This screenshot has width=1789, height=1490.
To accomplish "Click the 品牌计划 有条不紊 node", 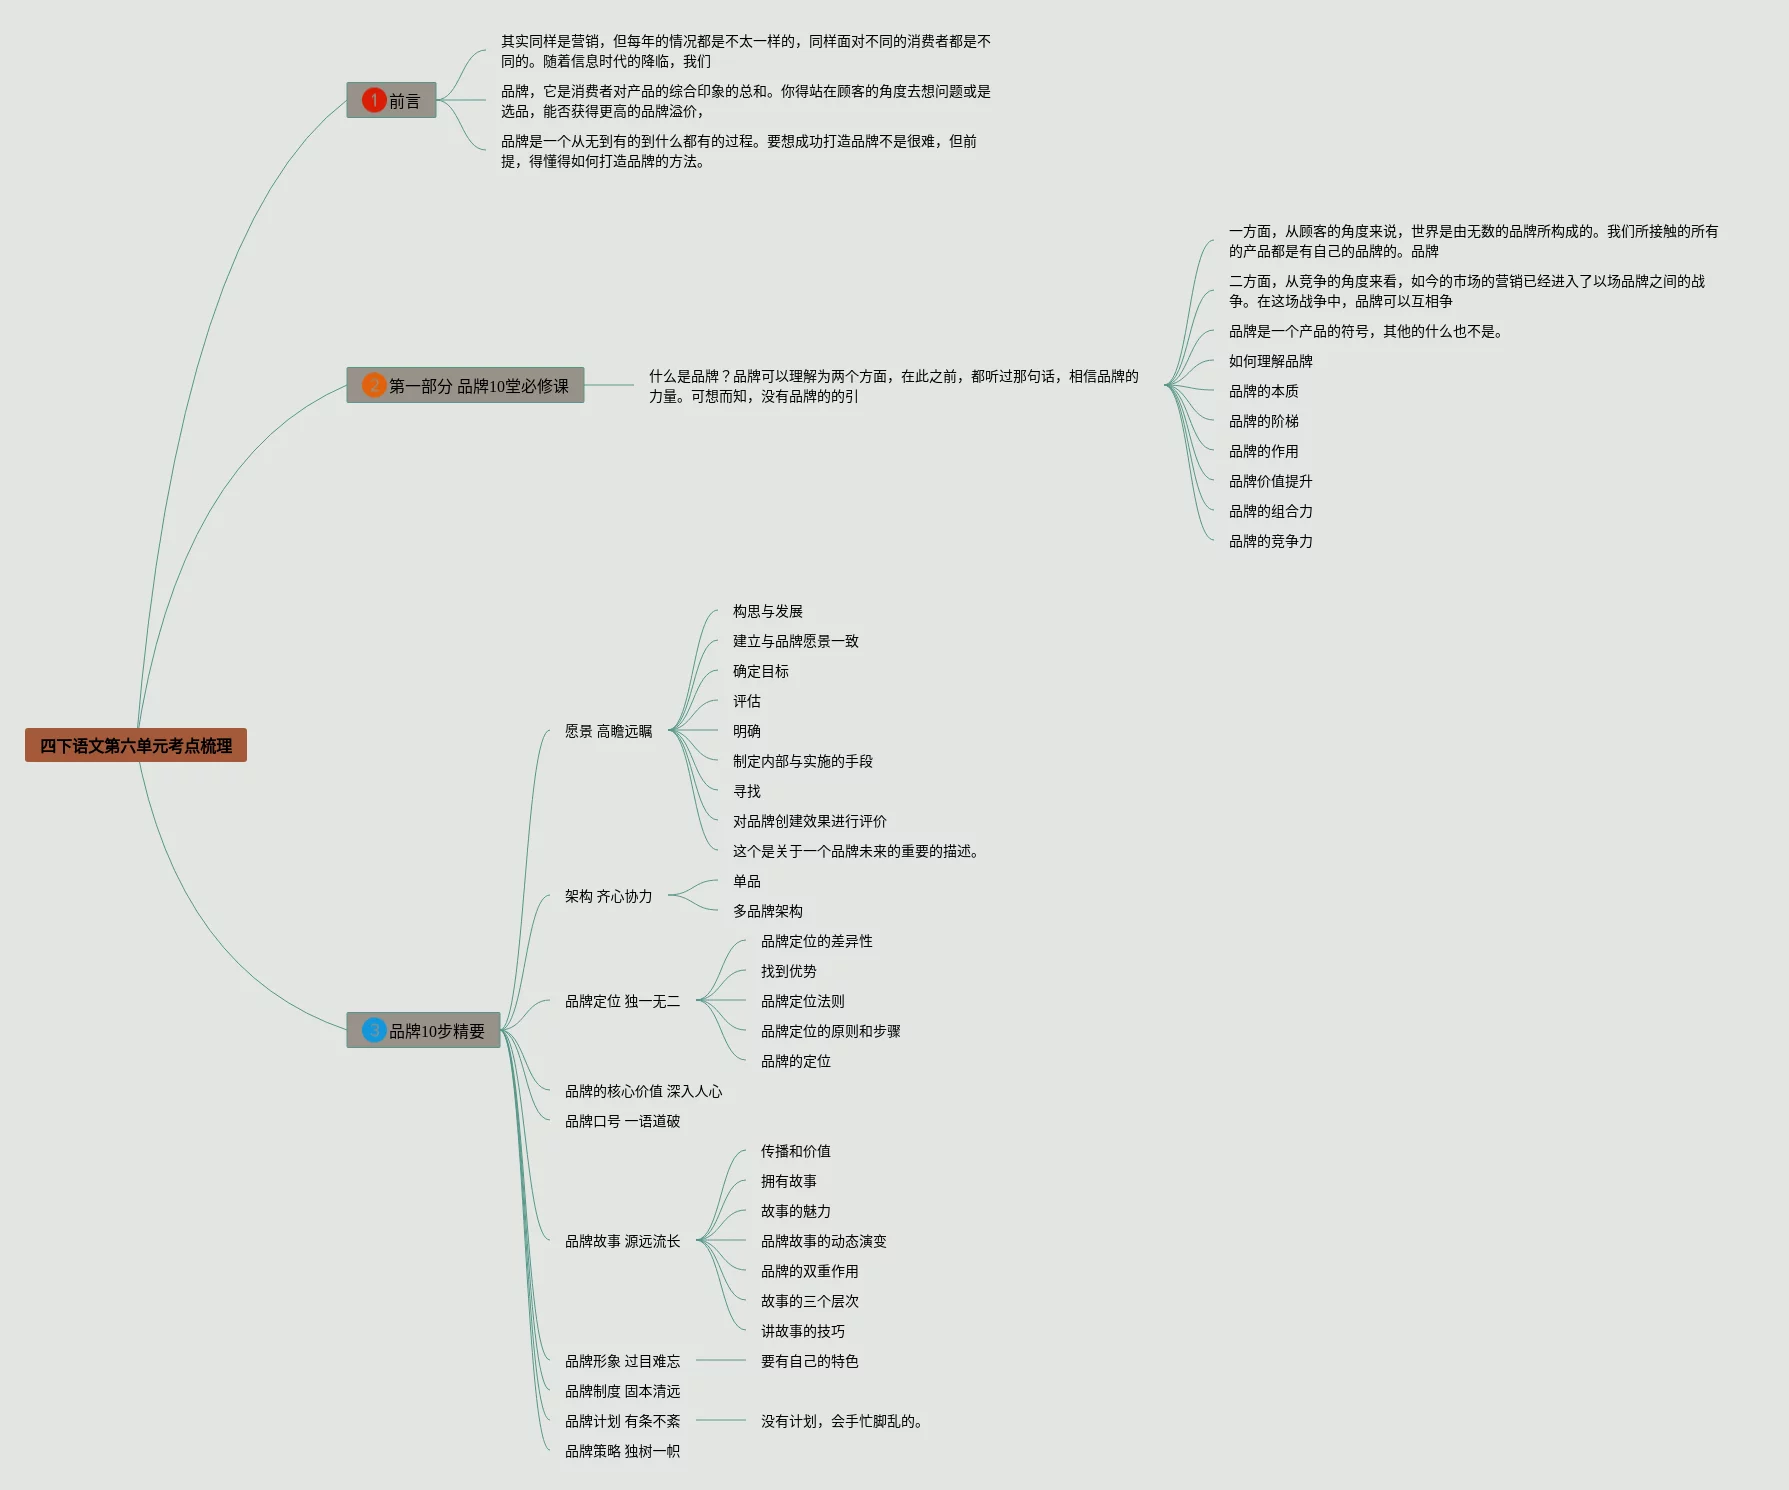I will (622, 1421).
